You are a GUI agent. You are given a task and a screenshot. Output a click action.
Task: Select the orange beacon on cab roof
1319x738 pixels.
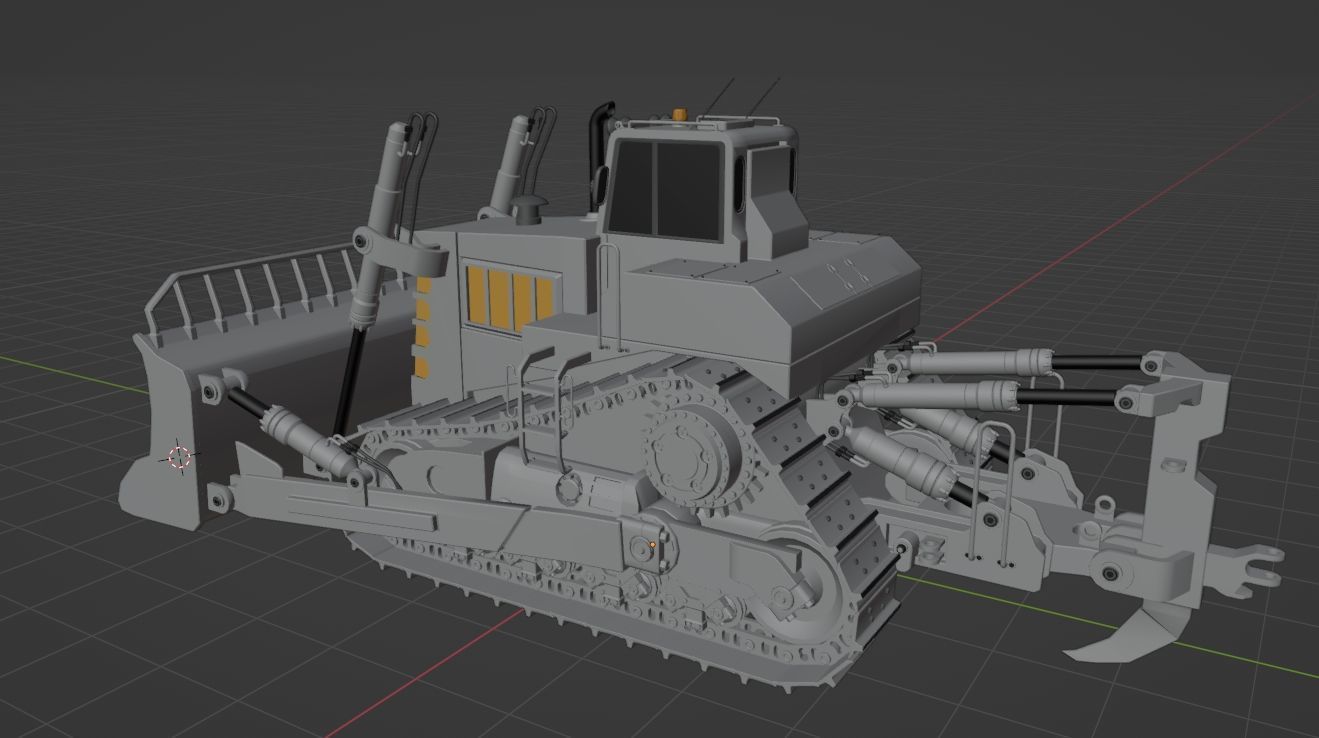tap(680, 115)
